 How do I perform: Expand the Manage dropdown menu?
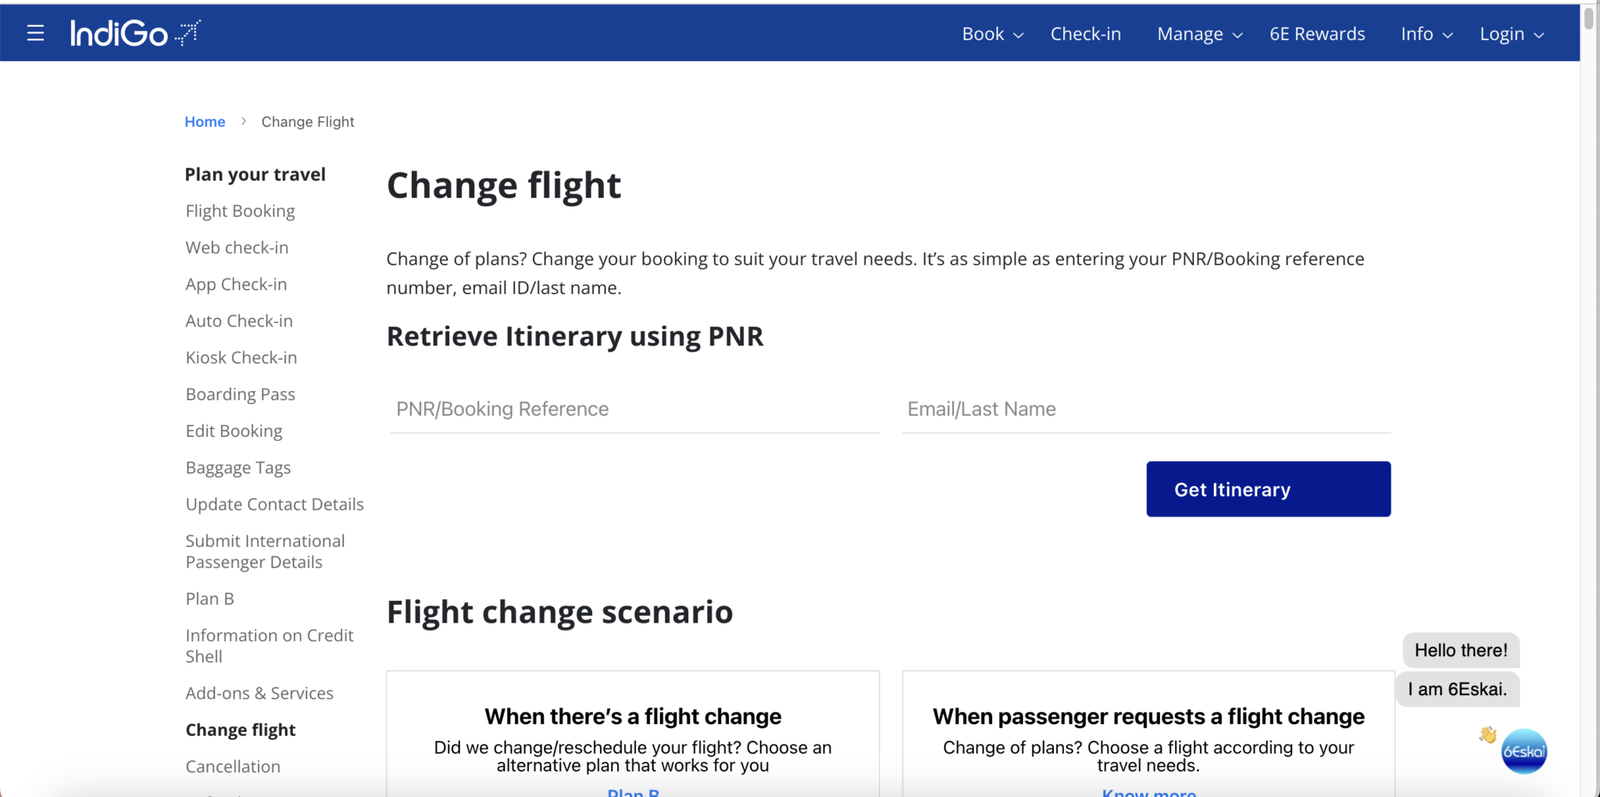(x=1191, y=33)
